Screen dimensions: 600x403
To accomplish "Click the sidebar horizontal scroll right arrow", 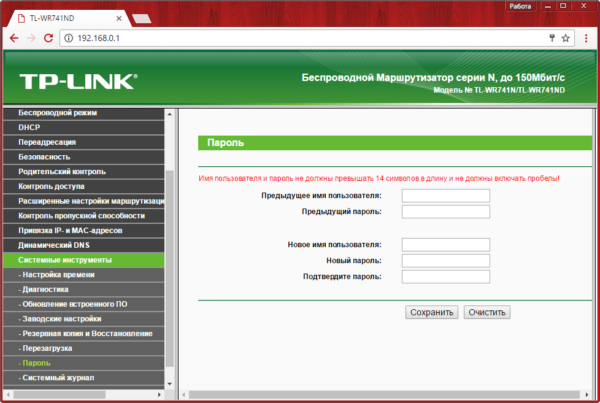I will click(160, 395).
